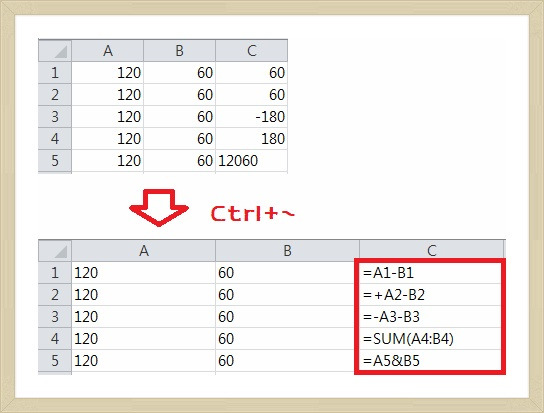Select row 5 header in upper table

[x=55, y=160]
